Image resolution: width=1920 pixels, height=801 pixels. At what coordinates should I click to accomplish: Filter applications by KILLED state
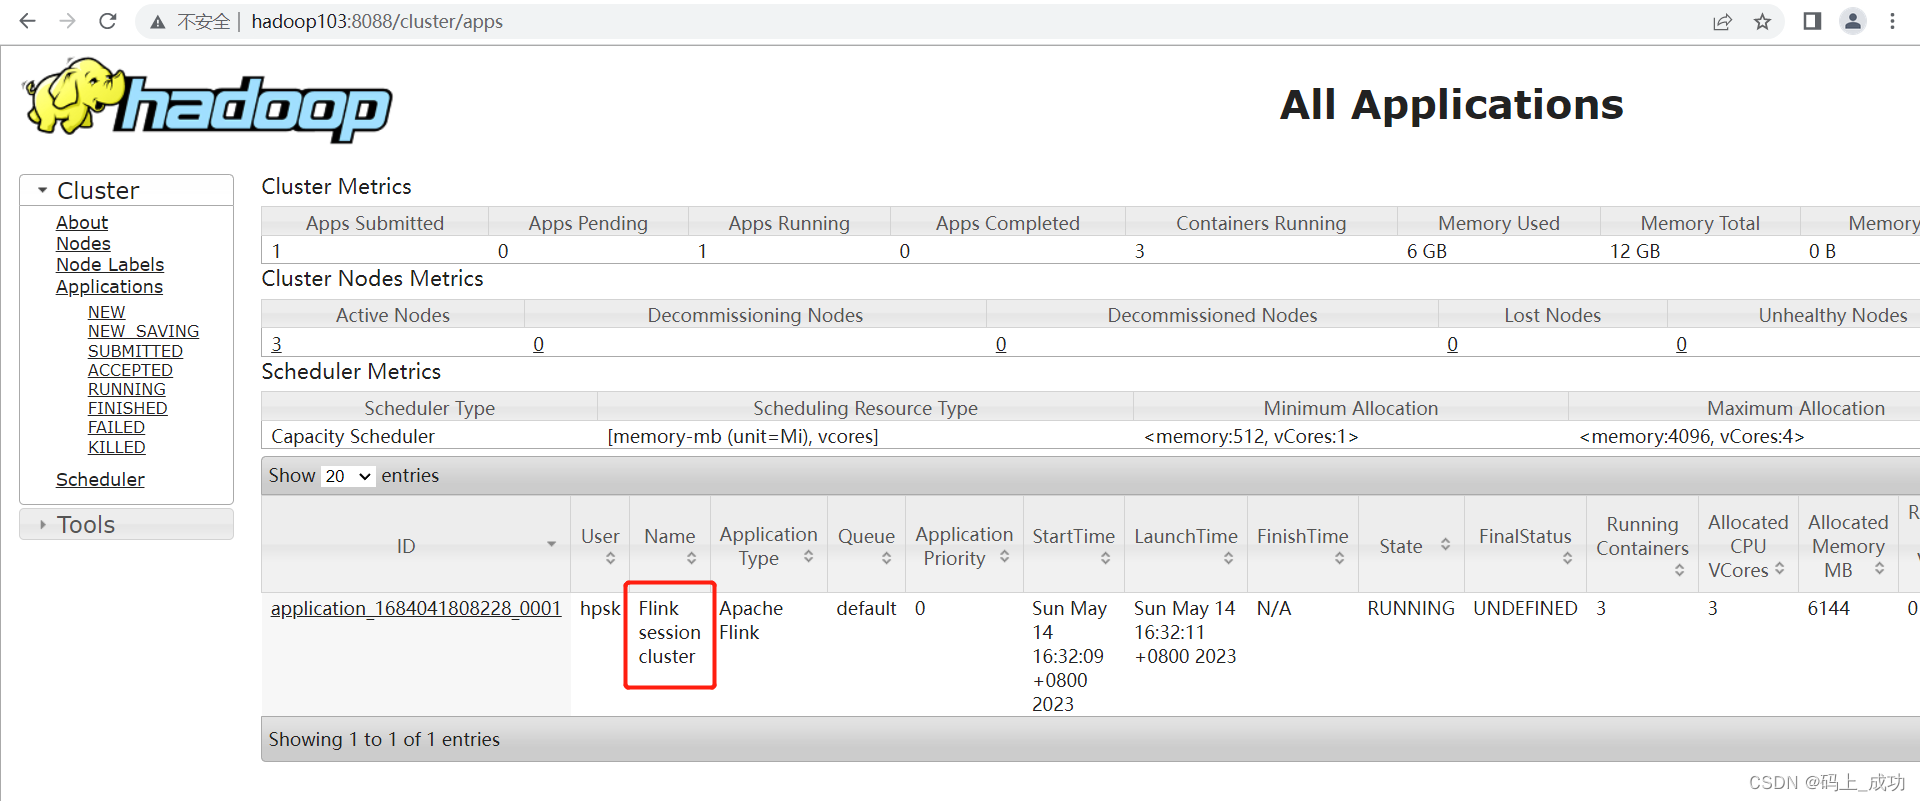(x=116, y=447)
